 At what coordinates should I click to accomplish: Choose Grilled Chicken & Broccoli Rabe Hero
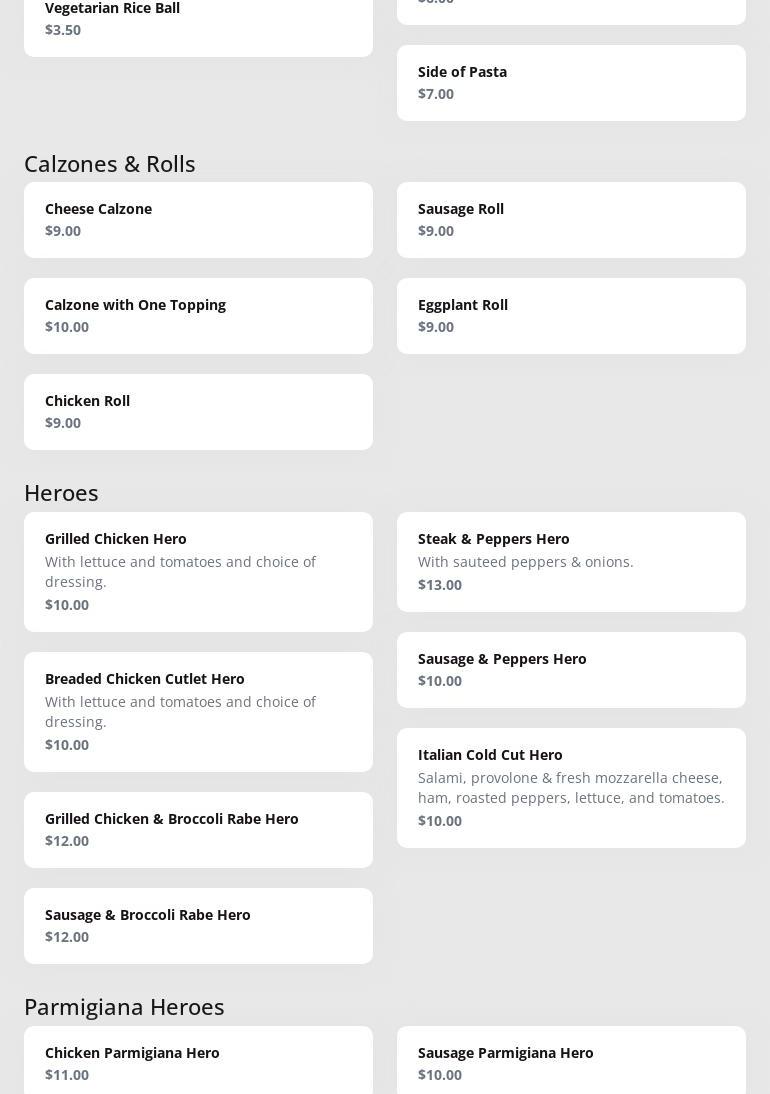pos(198,830)
